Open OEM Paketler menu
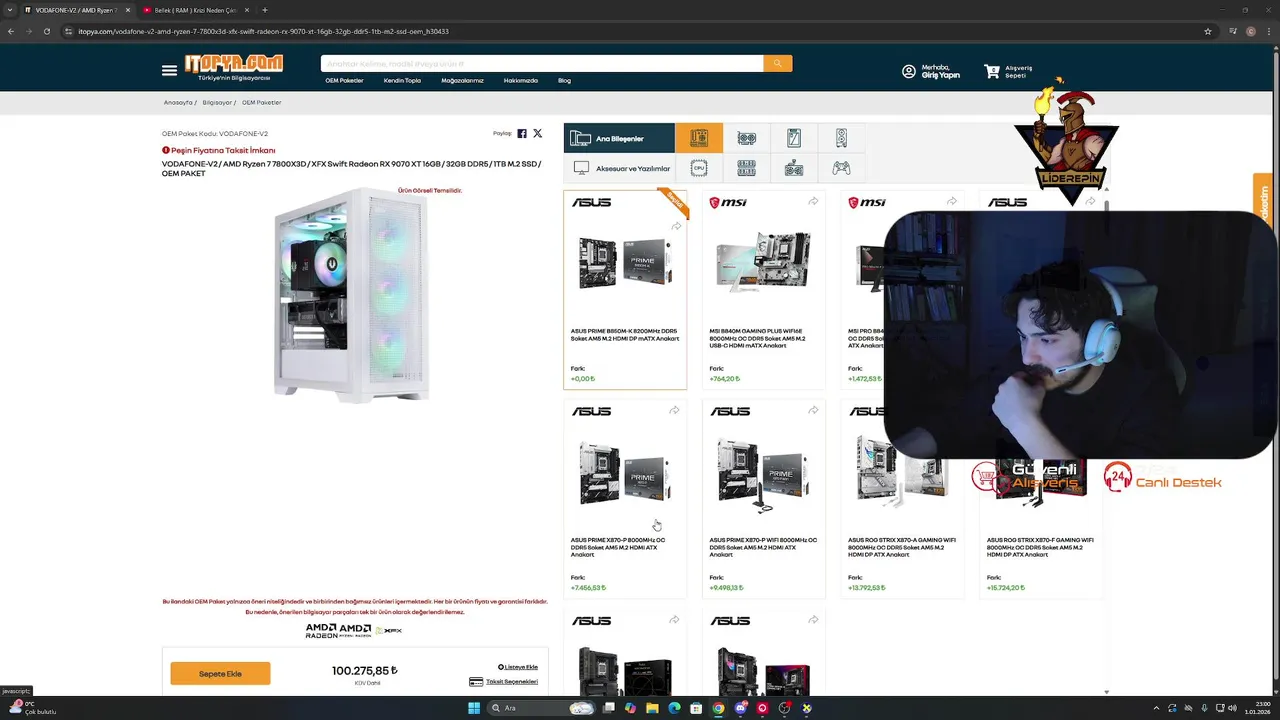The height and width of the screenshot is (720, 1280). (x=344, y=80)
